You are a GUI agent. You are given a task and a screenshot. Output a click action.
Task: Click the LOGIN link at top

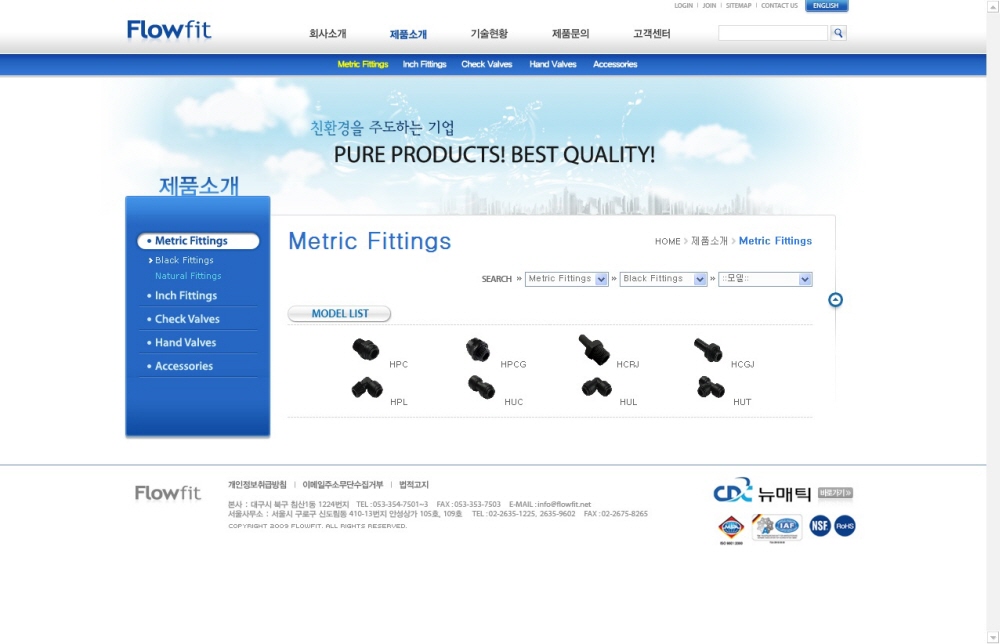tap(683, 6)
